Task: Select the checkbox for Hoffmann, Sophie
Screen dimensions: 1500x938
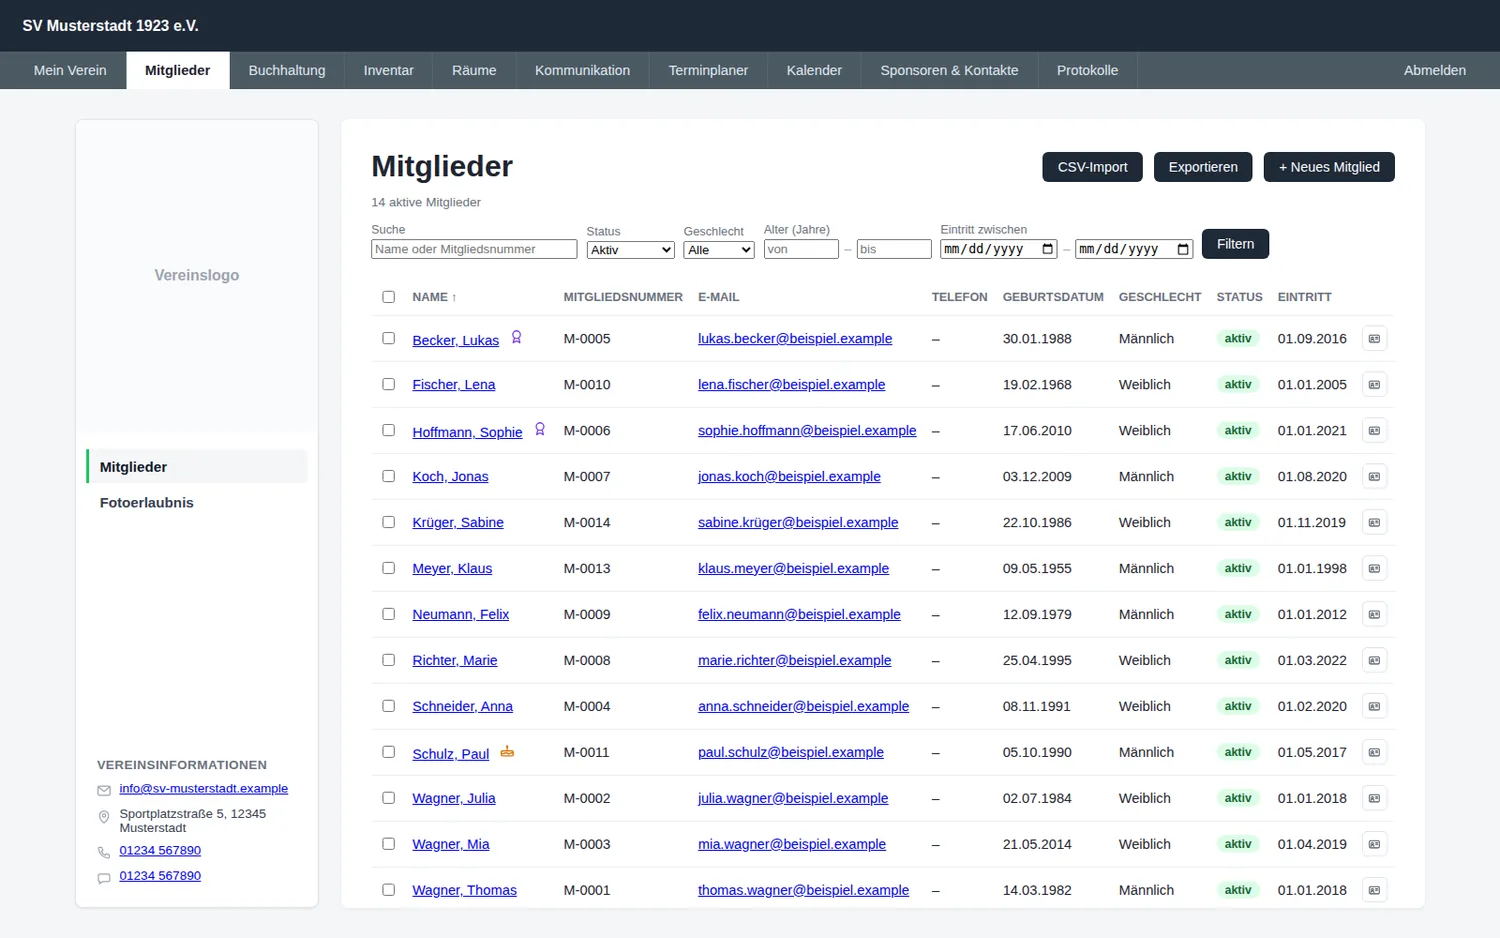Action: [x=389, y=431]
